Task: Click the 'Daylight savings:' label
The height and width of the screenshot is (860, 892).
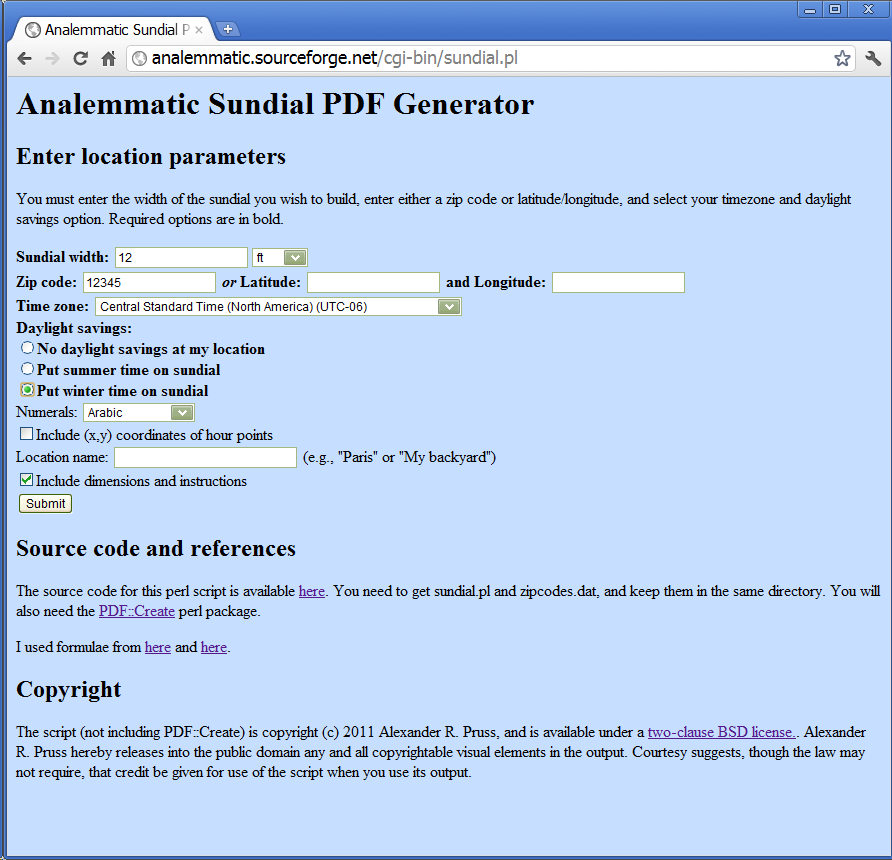Action: 74,328
